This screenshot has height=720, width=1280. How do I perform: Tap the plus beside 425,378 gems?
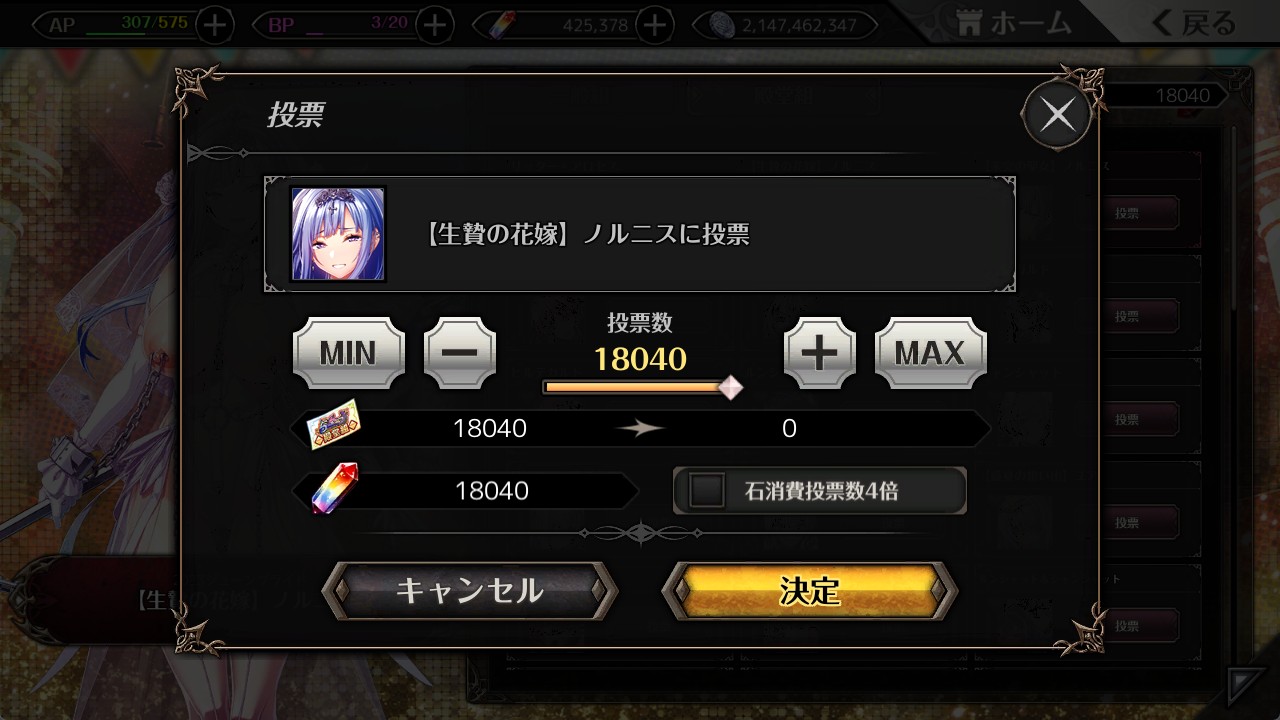655,25
